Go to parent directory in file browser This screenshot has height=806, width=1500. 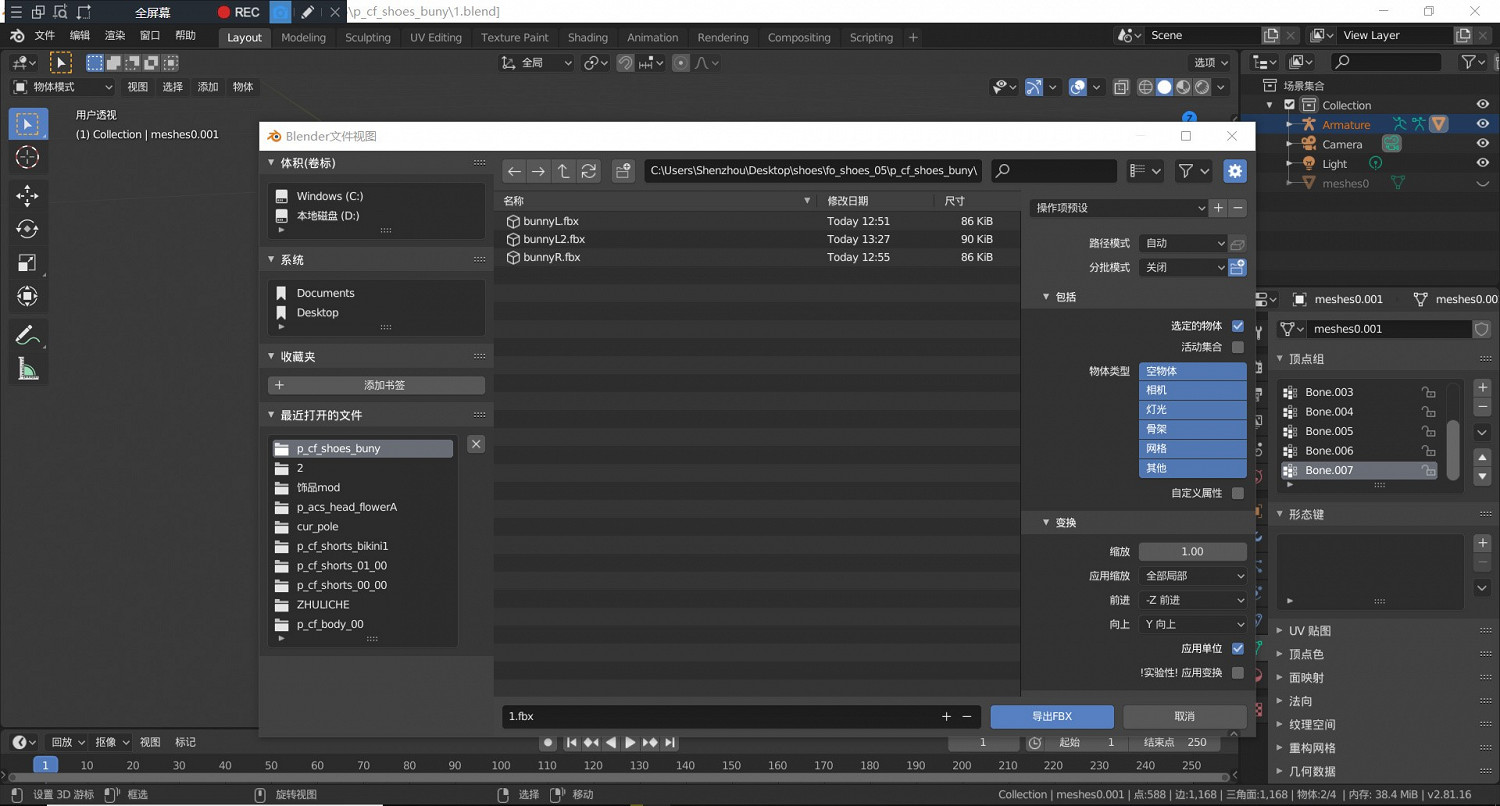pos(564,171)
